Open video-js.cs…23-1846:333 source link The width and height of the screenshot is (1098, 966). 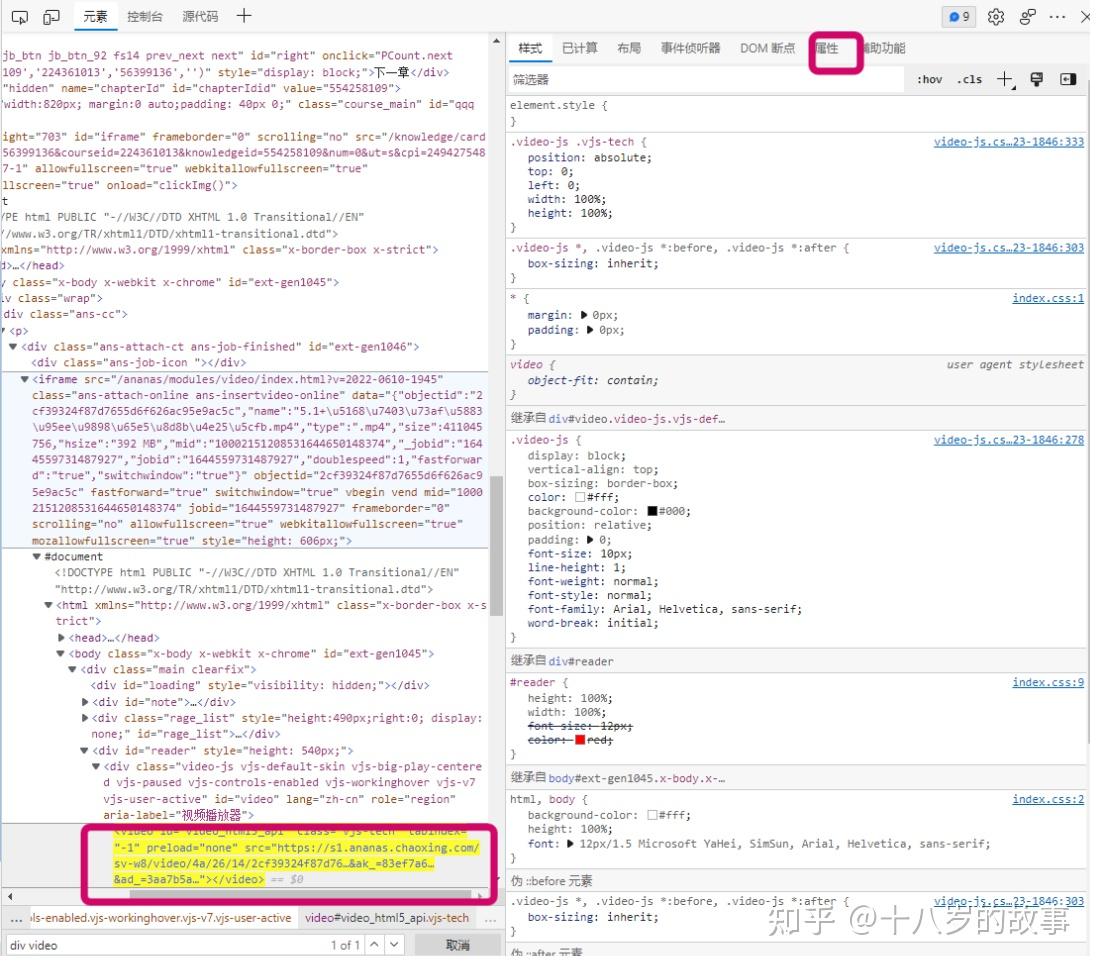1008,142
